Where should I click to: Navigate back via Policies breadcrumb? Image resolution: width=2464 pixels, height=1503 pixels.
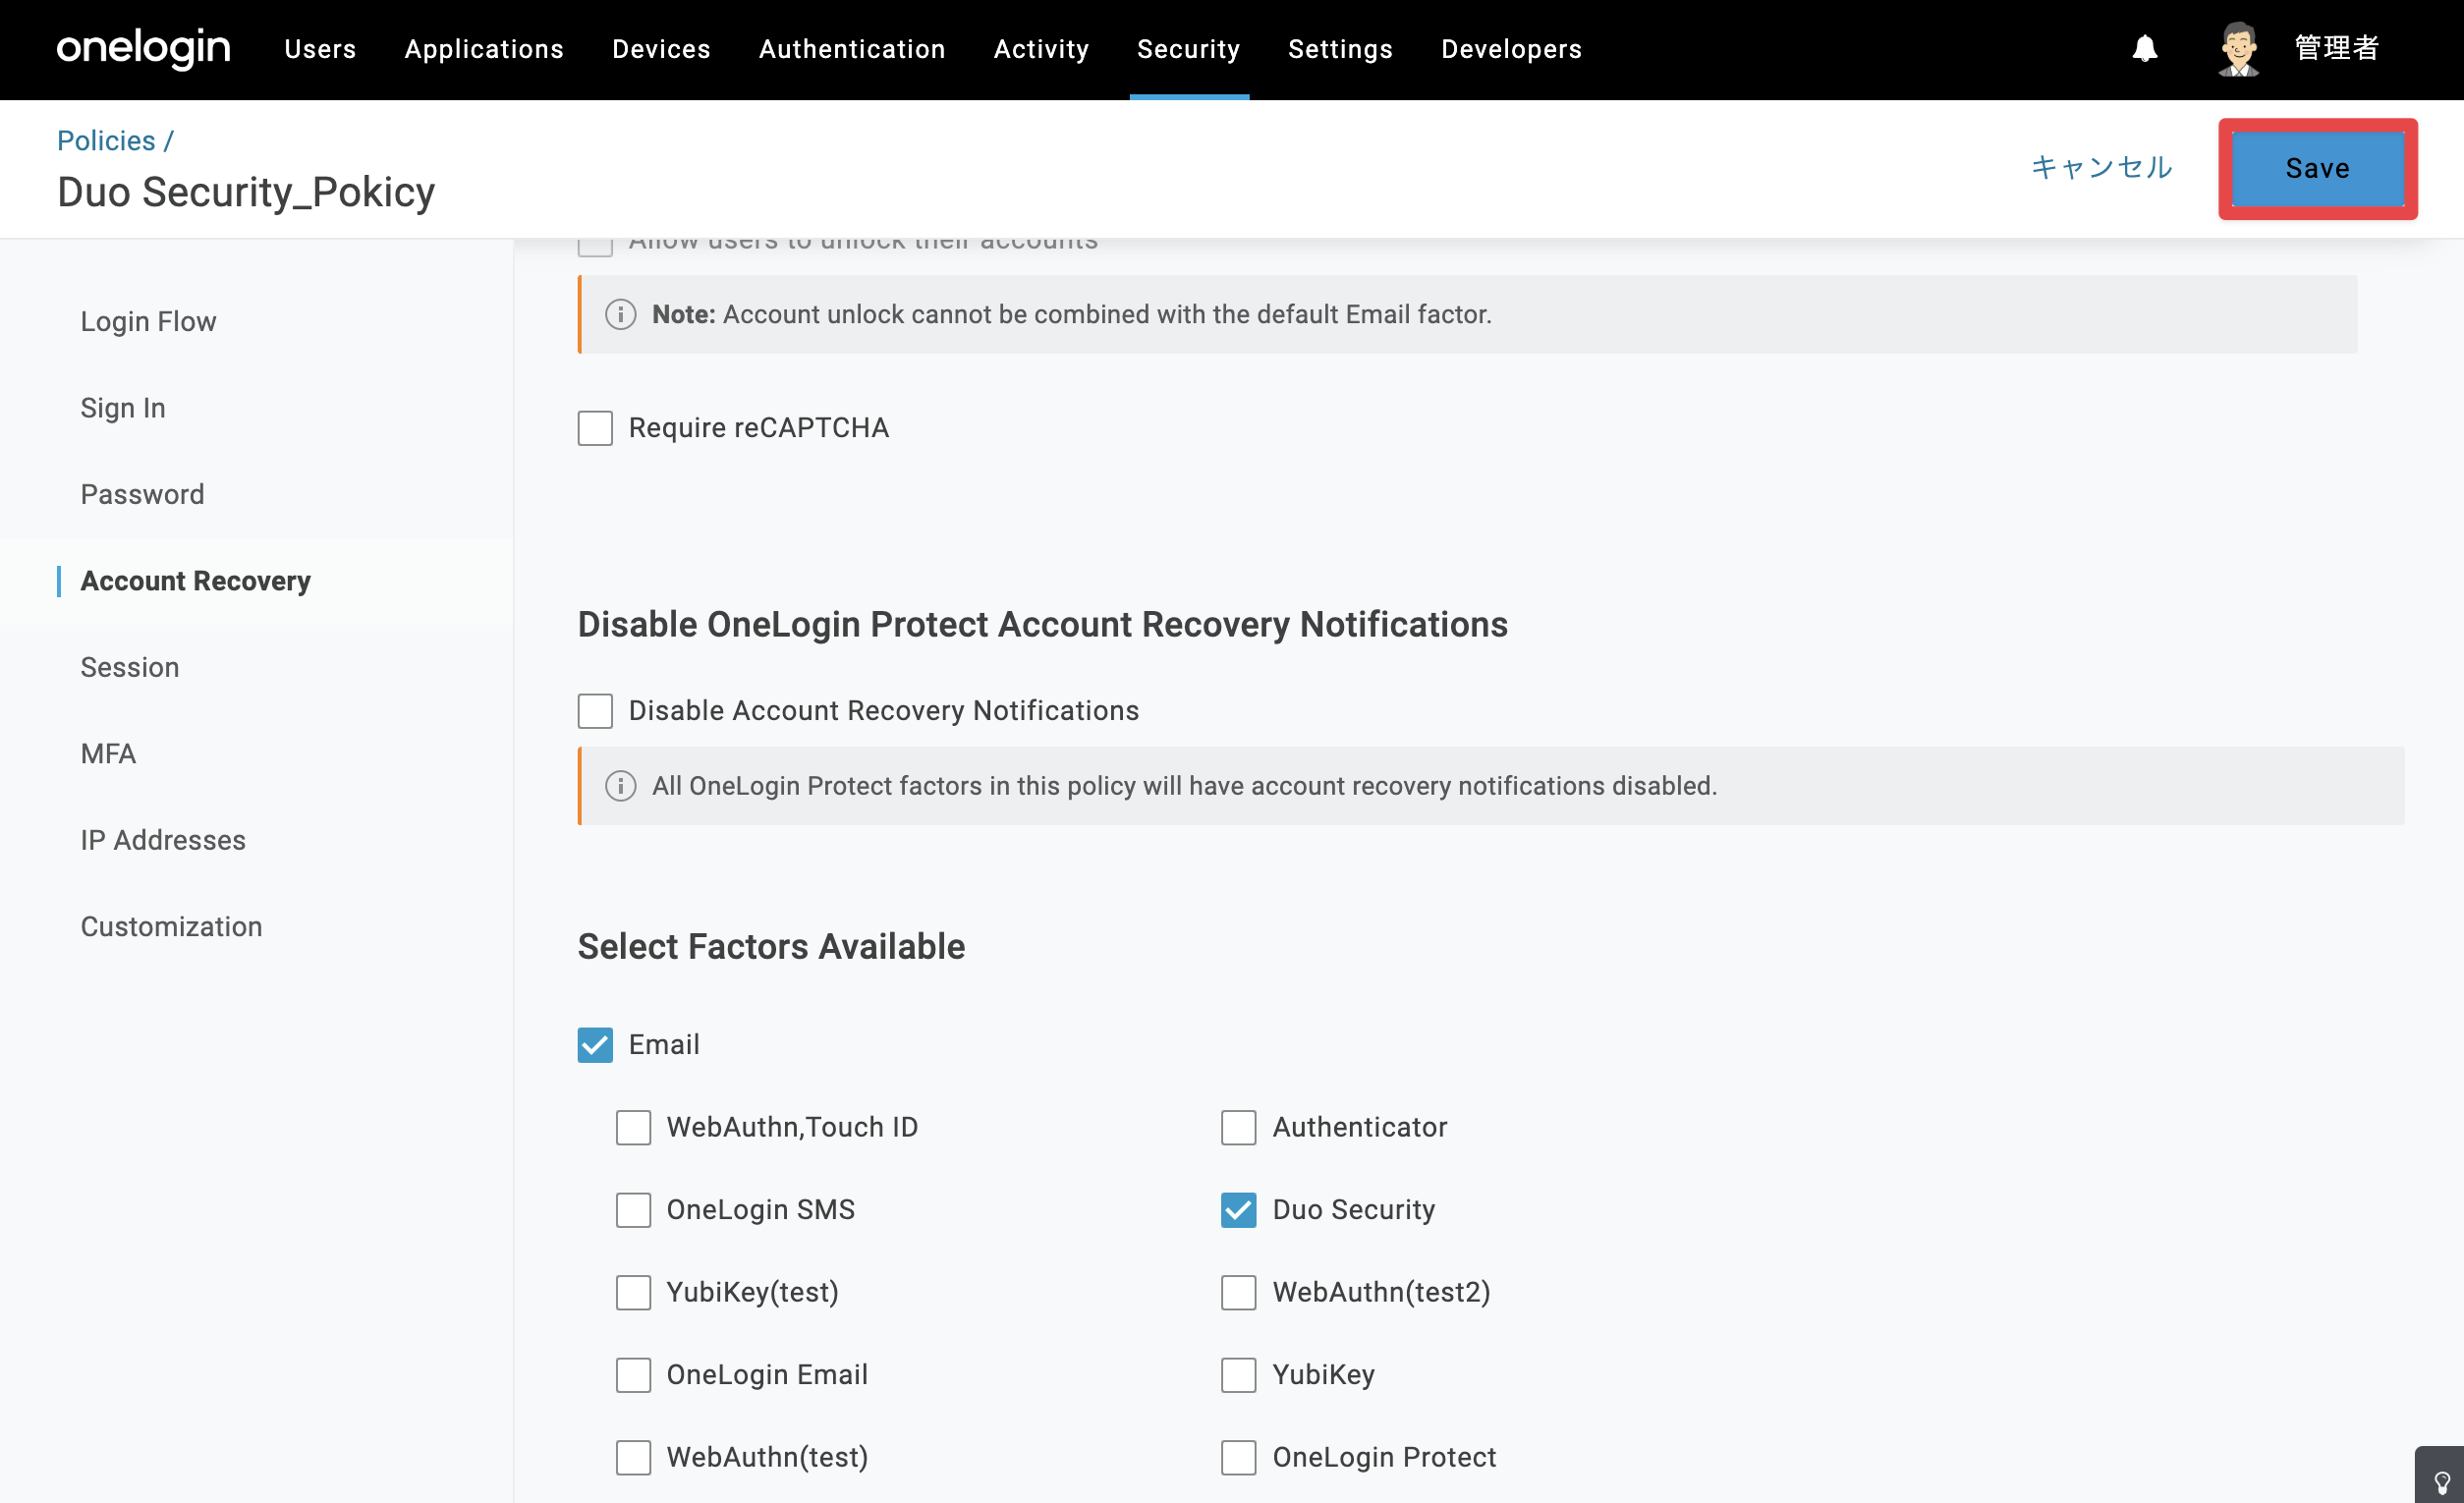106,140
